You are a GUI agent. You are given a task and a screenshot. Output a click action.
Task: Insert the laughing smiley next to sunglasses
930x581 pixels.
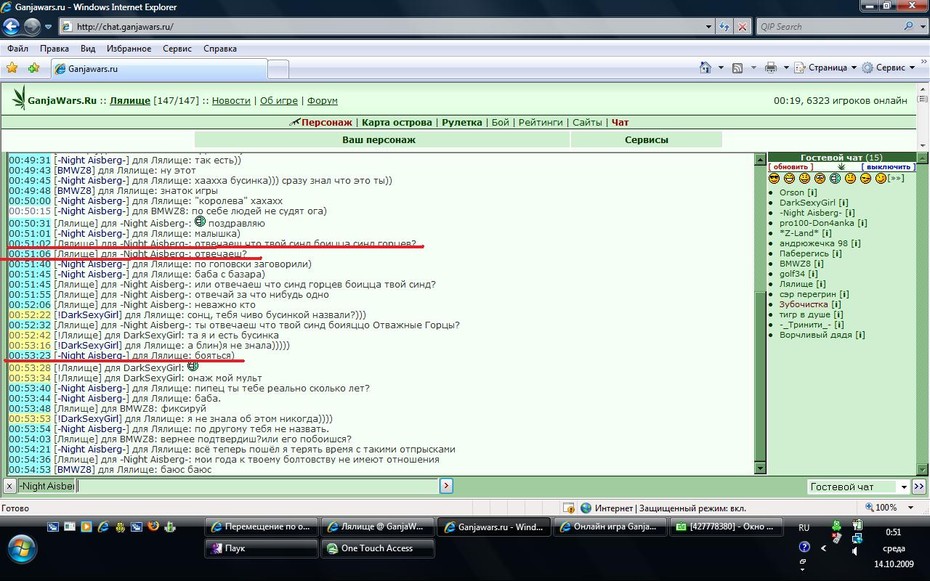789,178
